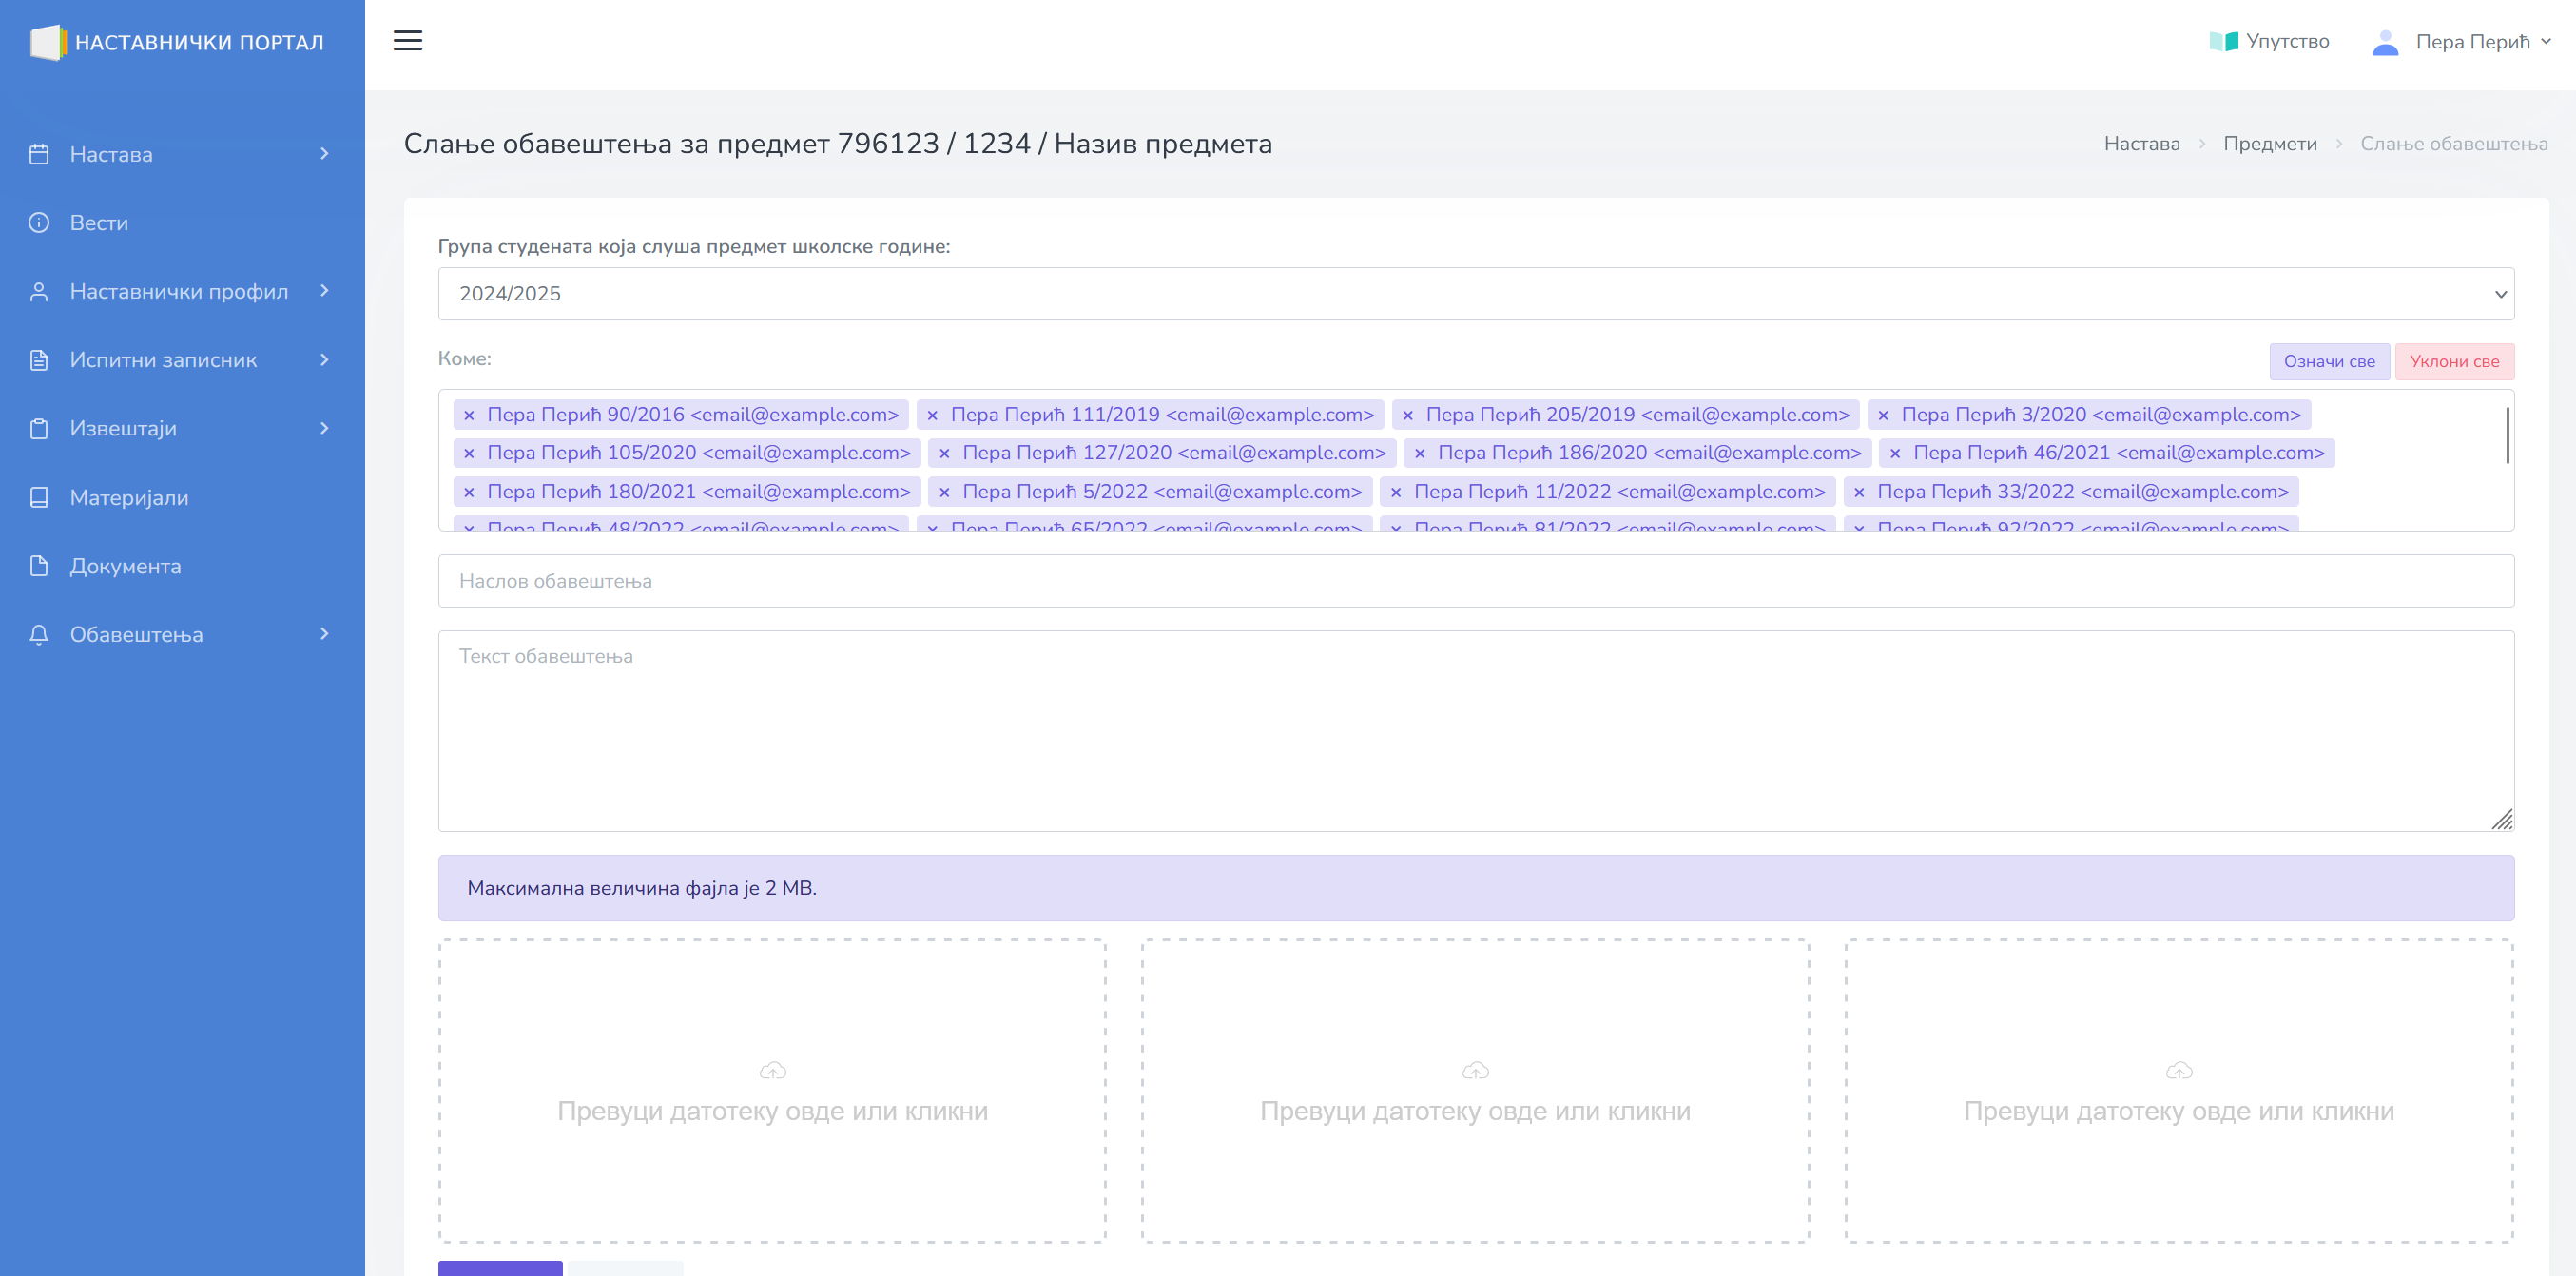
Task: Click the hamburger menu icon
Action: point(407,41)
